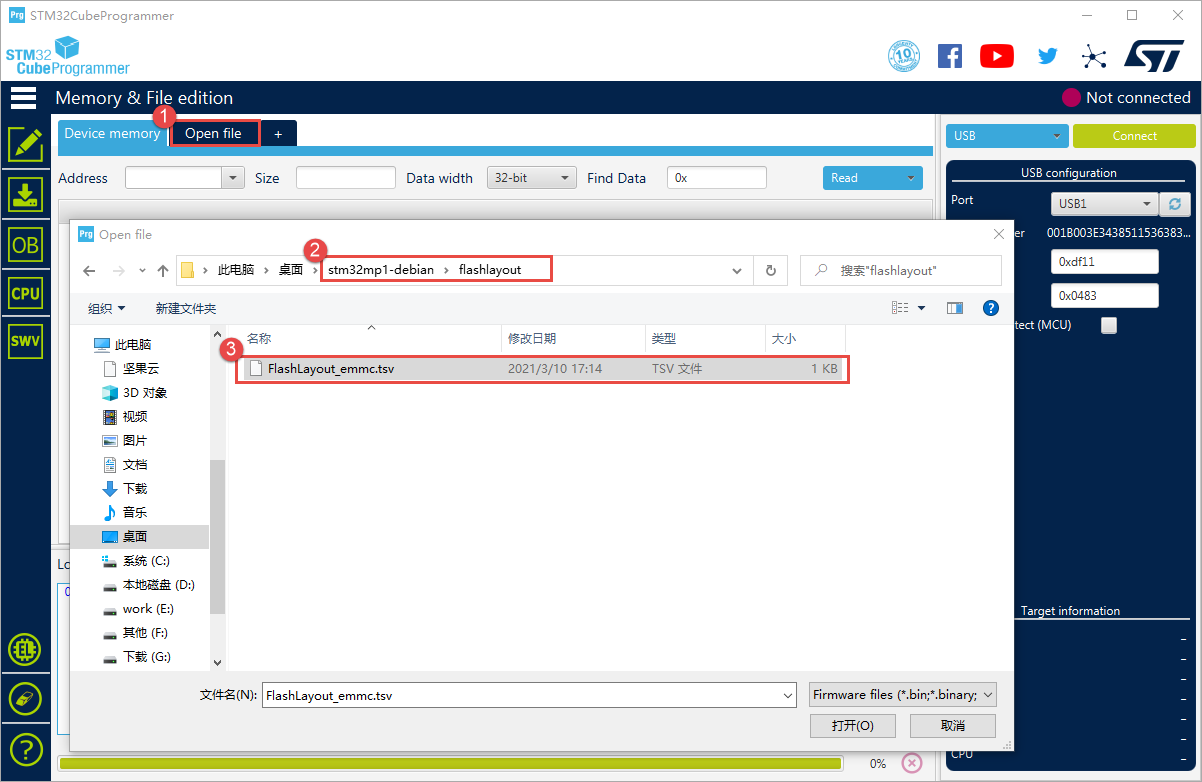Open the 组织 organize menu
Image resolution: width=1202 pixels, height=782 pixels.
tap(106, 308)
